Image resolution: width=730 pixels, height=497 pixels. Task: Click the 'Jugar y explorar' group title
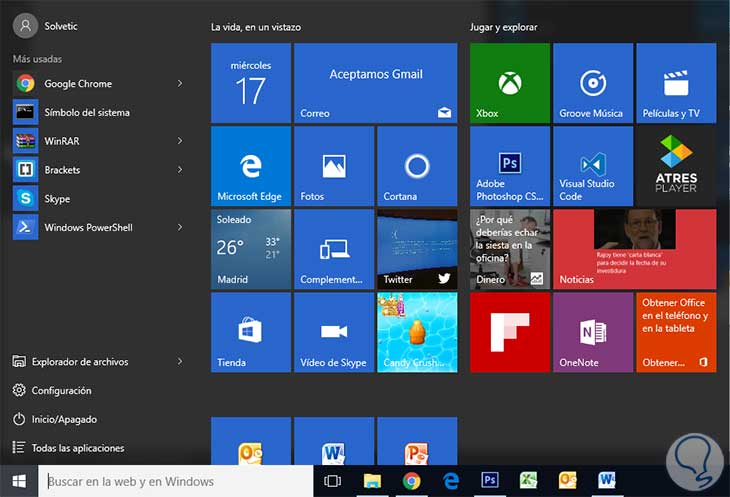pyautogui.click(x=503, y=27)
